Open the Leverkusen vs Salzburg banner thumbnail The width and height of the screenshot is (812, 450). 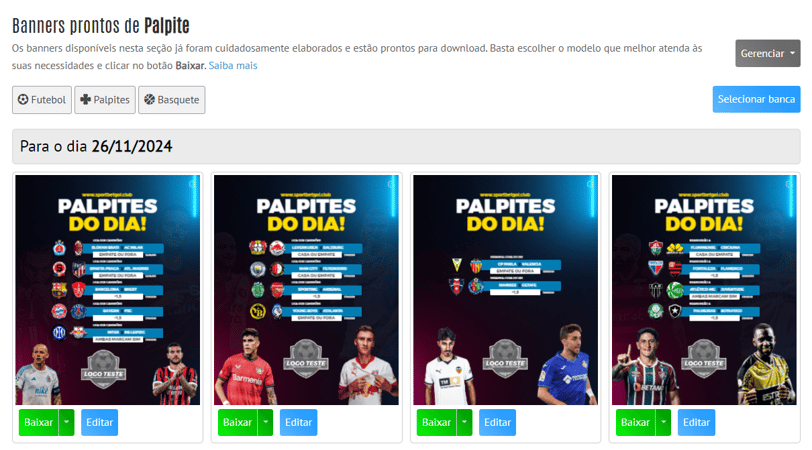point(307,290)
